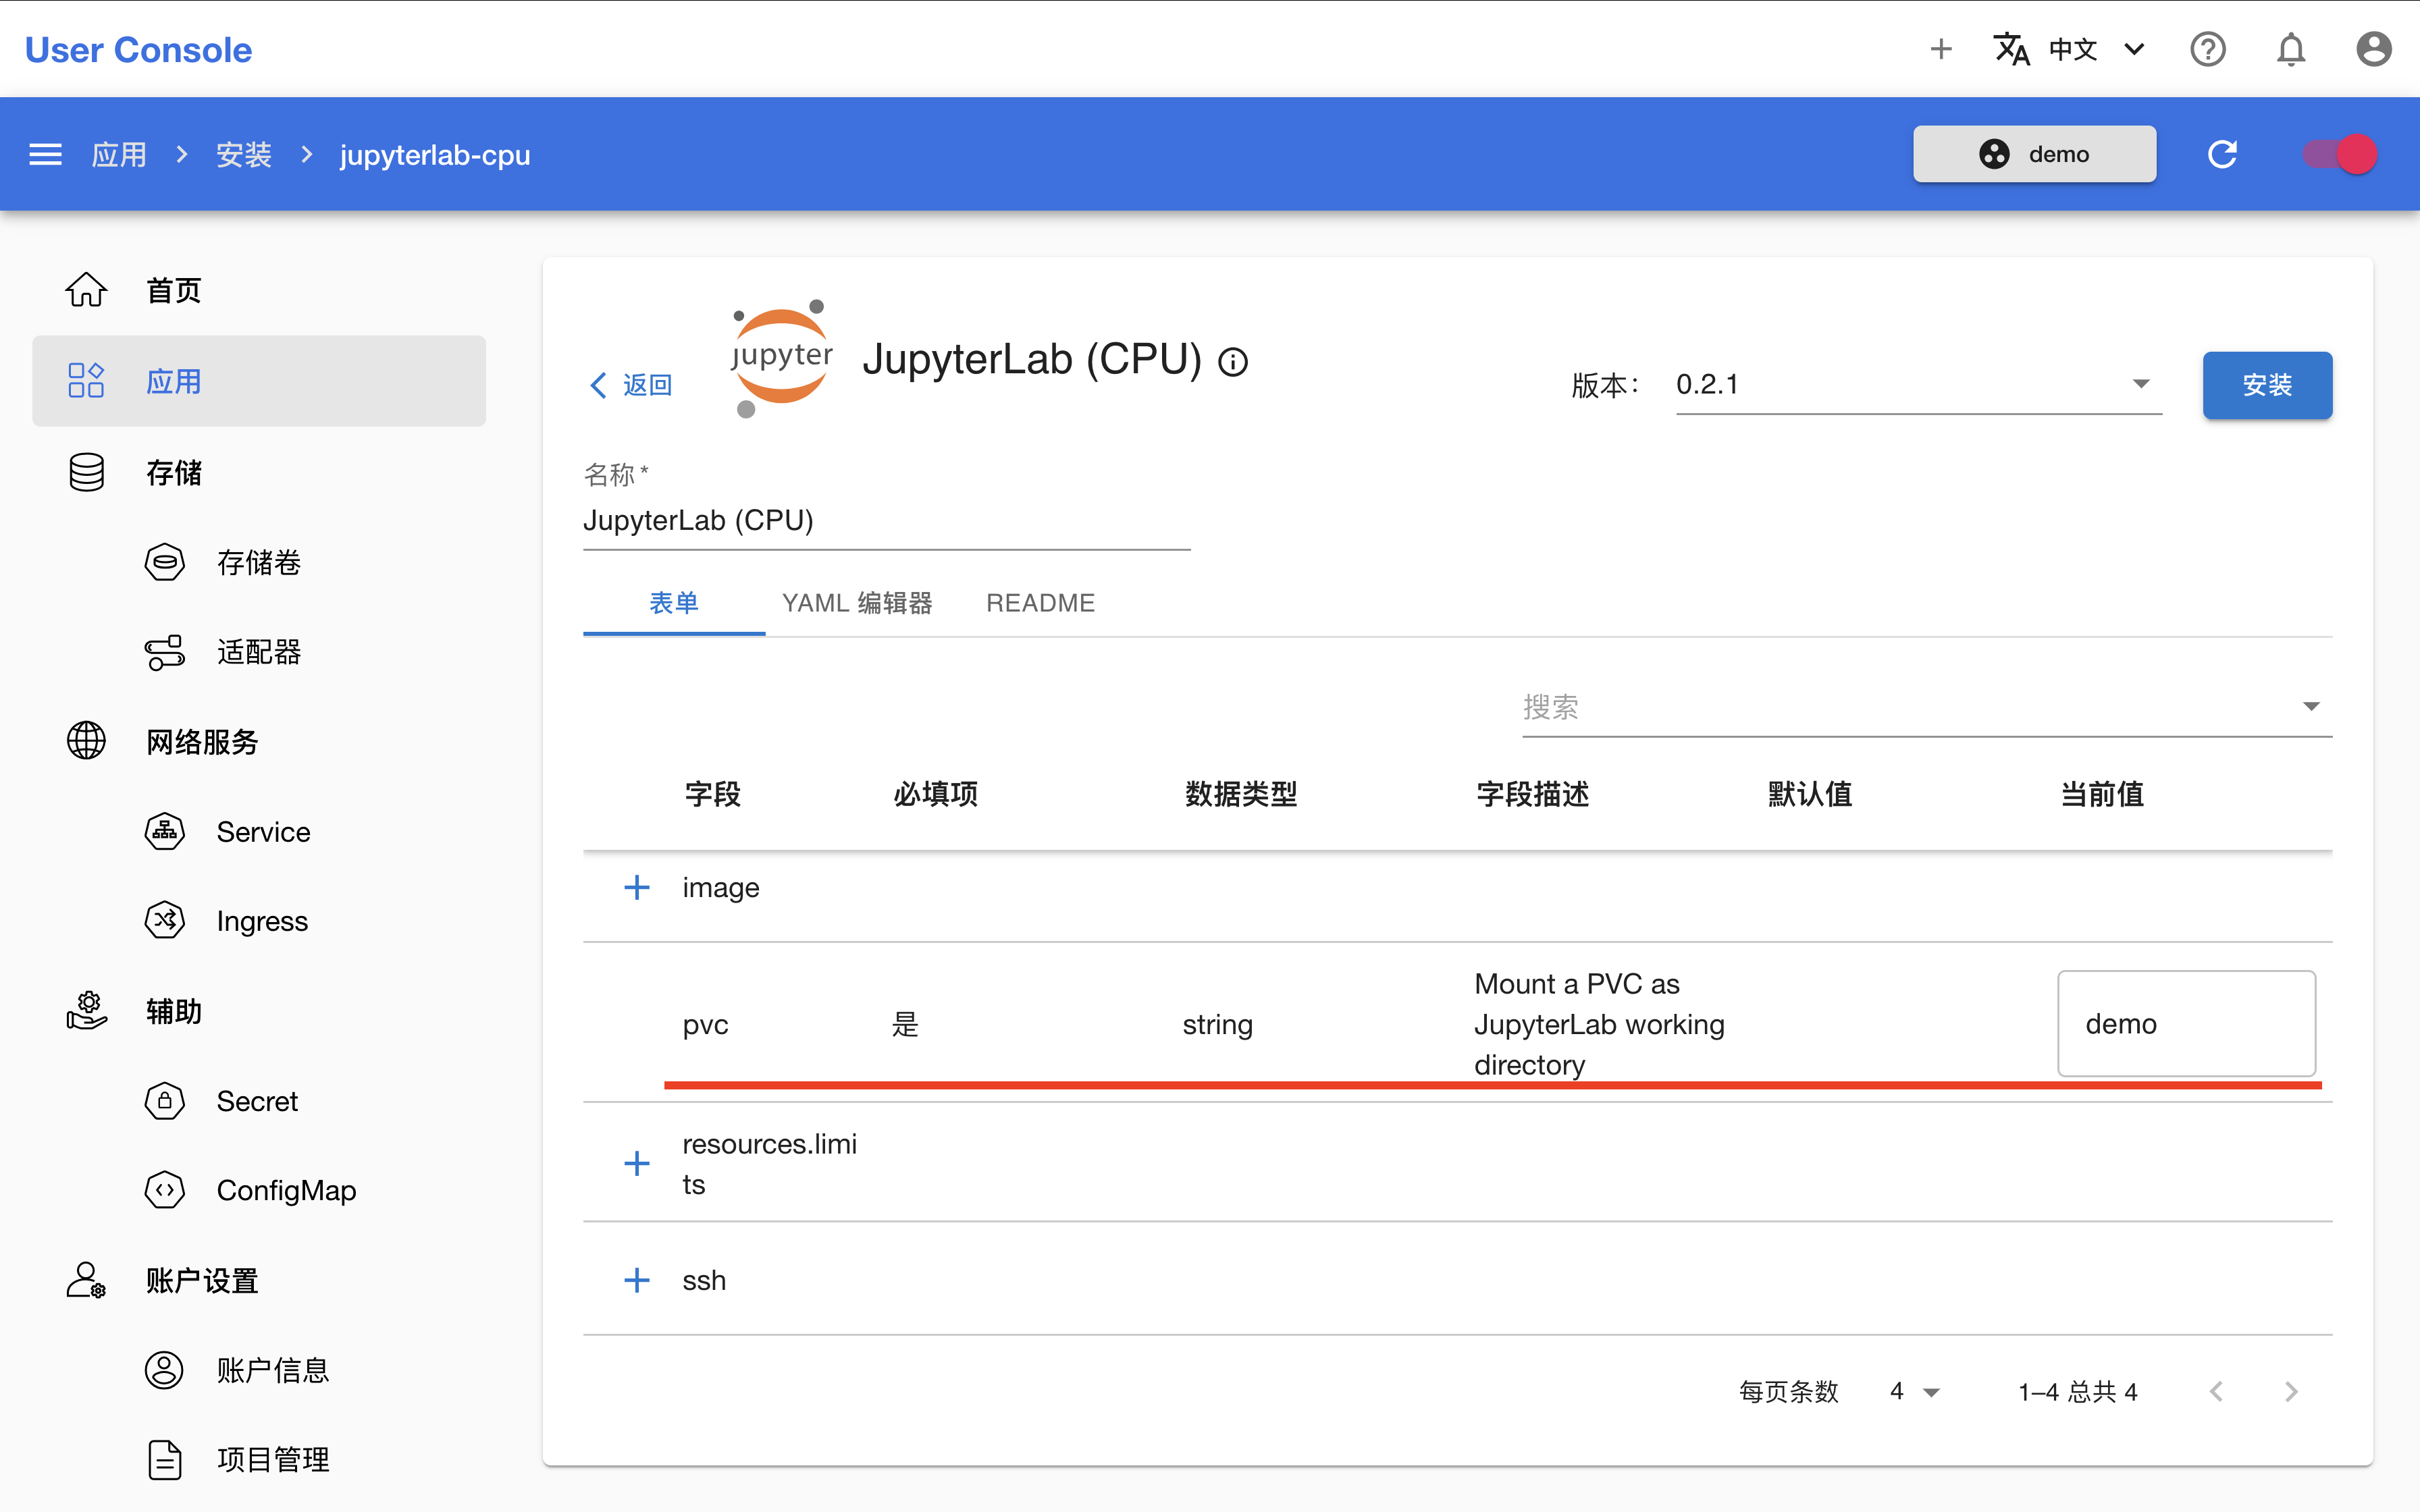Switch to the 表单 tab
Screen dimensions: 2420x1512
[x=674, y=603]
